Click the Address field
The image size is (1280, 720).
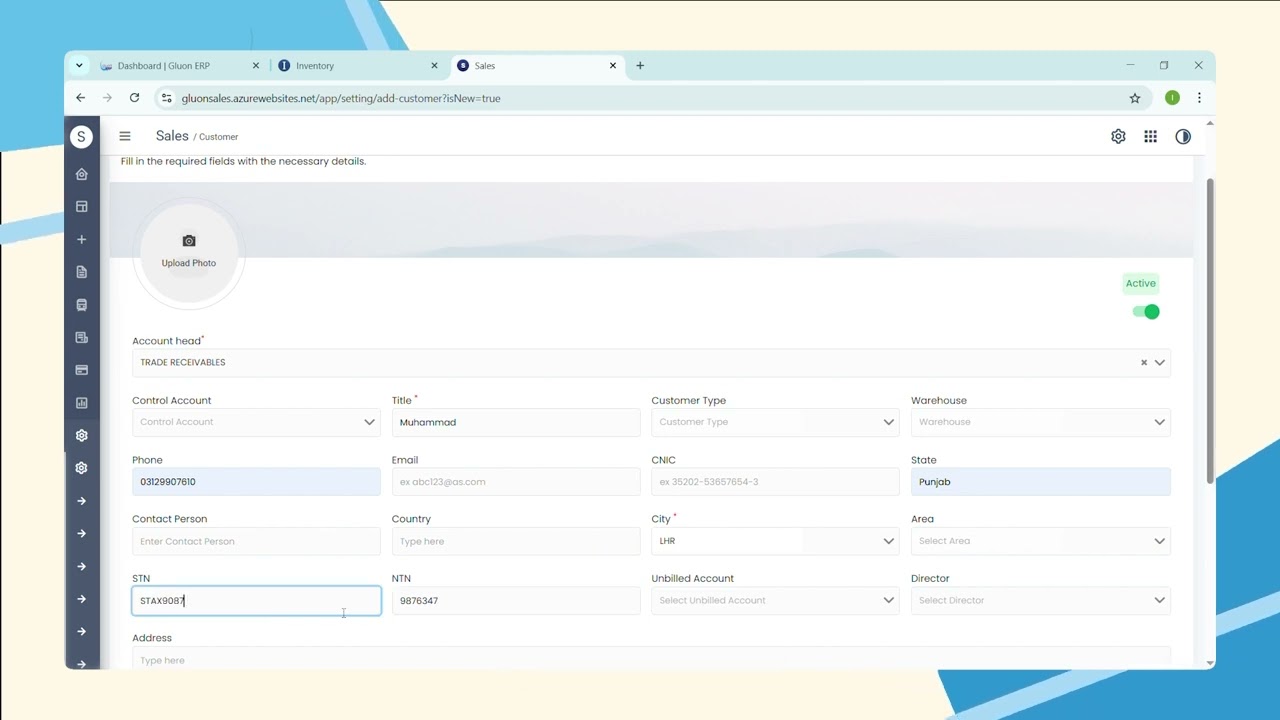651,658
